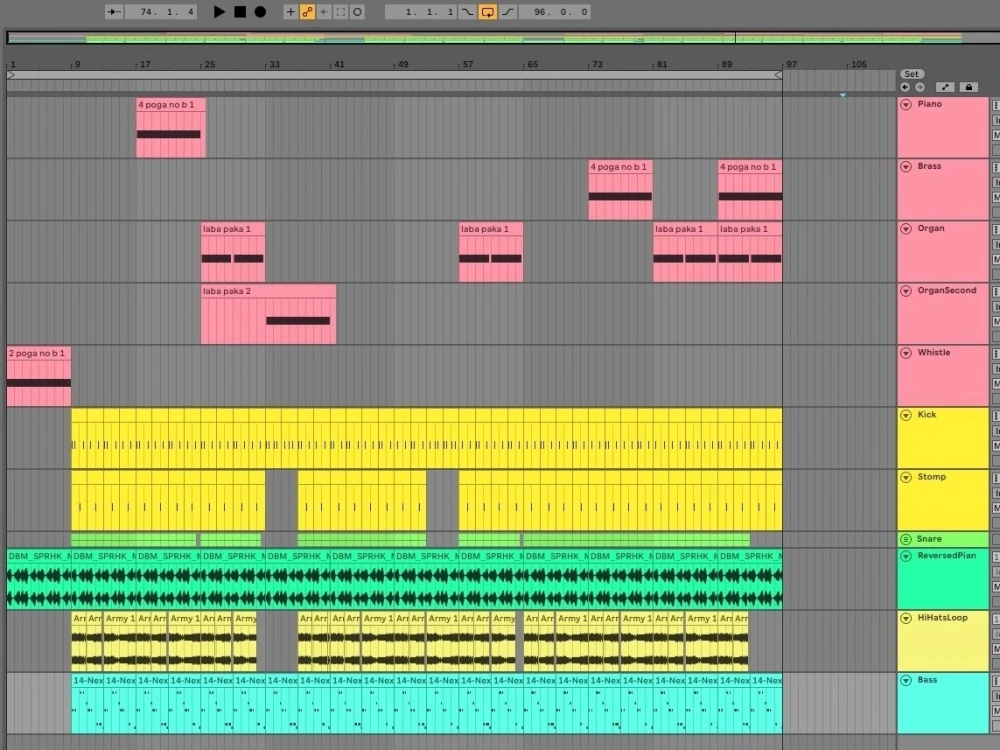Viewport: 1000px width, 750px height.
Task: Stop playback with the Stop button
Action: point(240,11)
